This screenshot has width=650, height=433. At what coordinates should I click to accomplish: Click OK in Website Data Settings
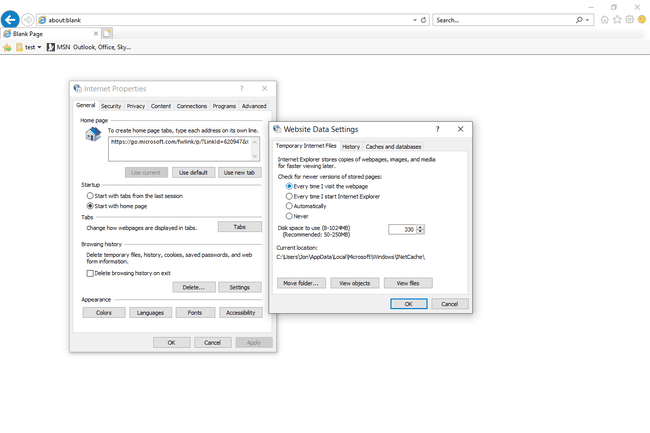tap(408, 304)
